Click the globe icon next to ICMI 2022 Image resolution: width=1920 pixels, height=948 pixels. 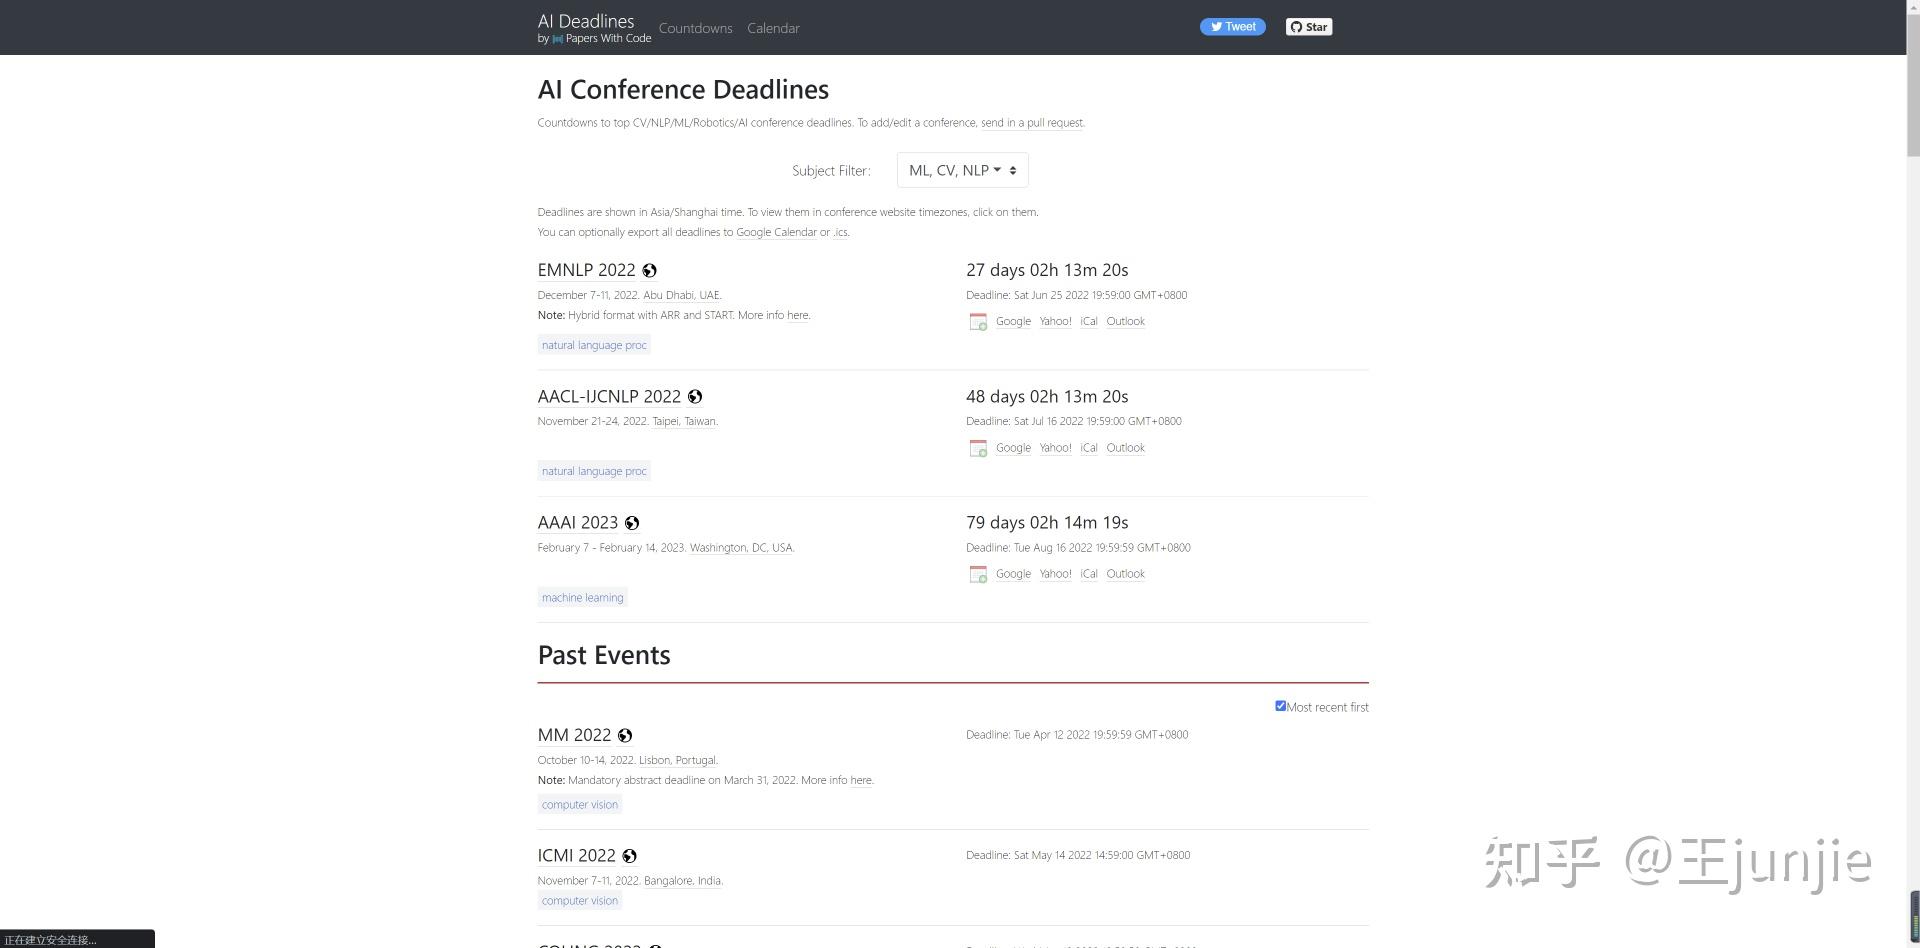[629, 856]
